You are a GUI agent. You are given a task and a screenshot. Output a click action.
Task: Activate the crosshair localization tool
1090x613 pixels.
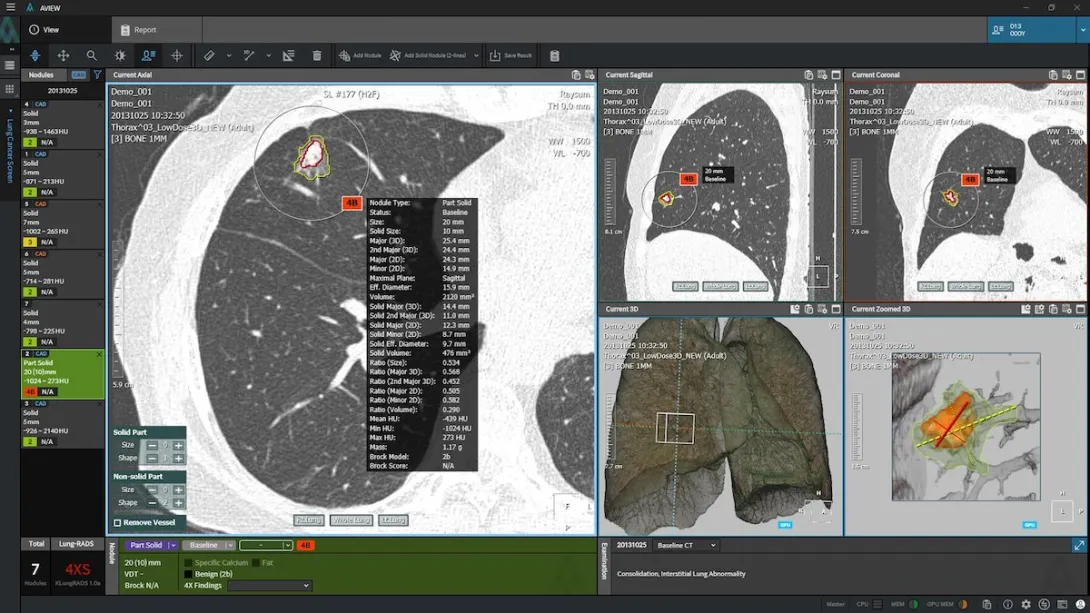tap(177, 55)
